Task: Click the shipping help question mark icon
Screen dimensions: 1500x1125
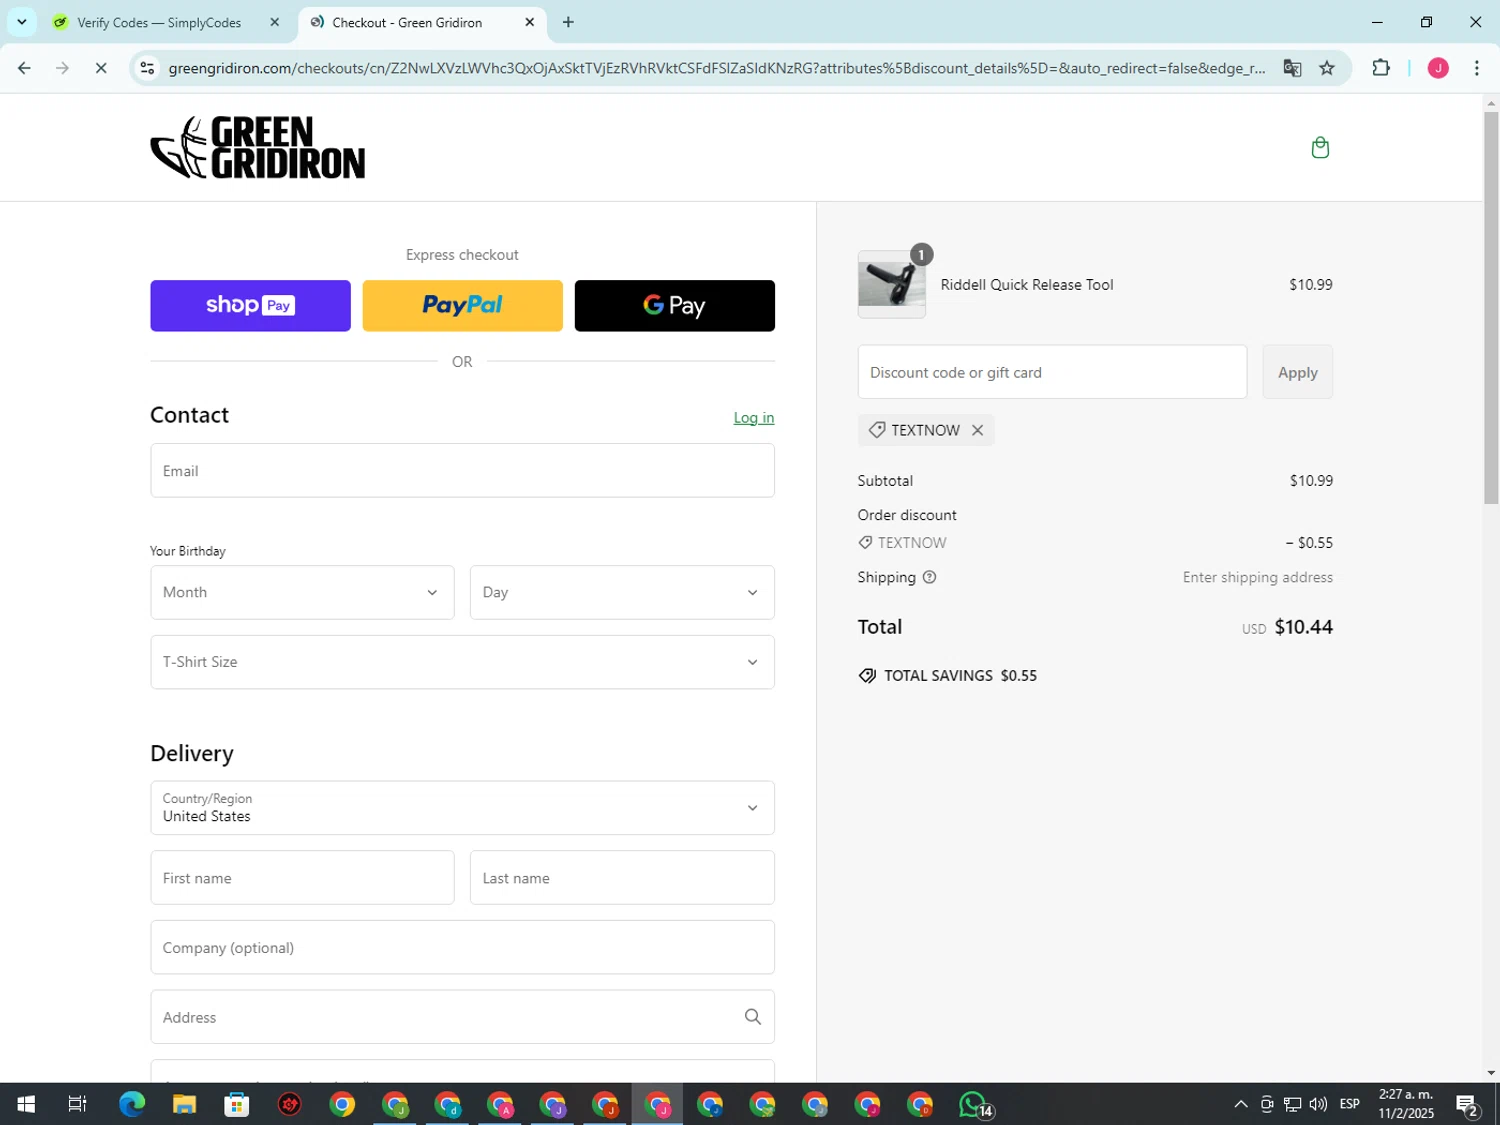Action: (929, 577)
